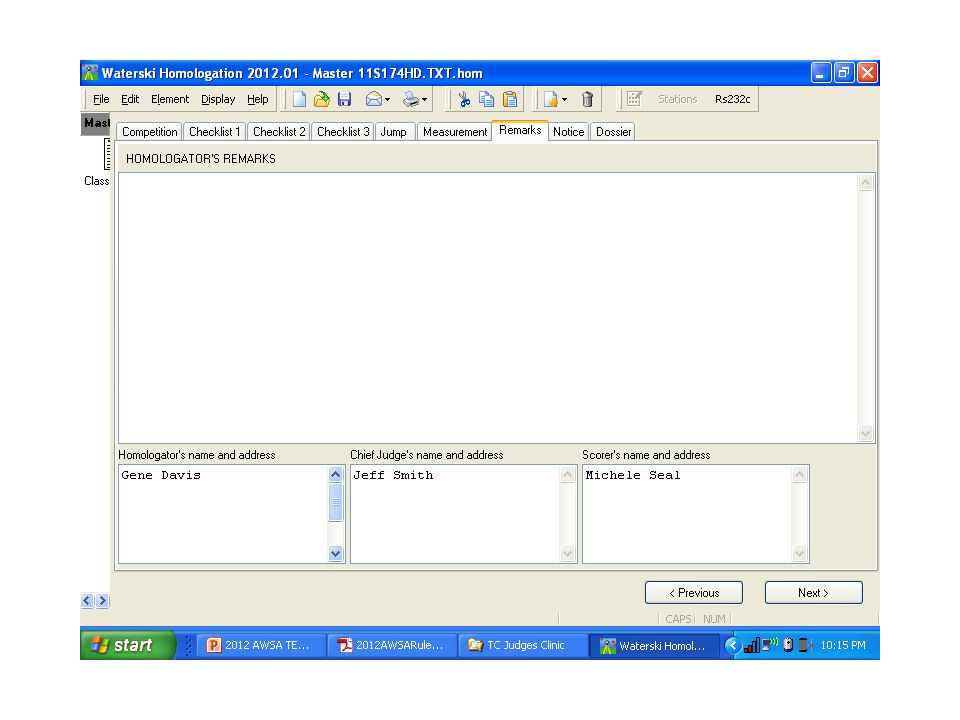Click the grid edit icon left of Stations
Screen dimensions: 960x720
click(634, 99)
